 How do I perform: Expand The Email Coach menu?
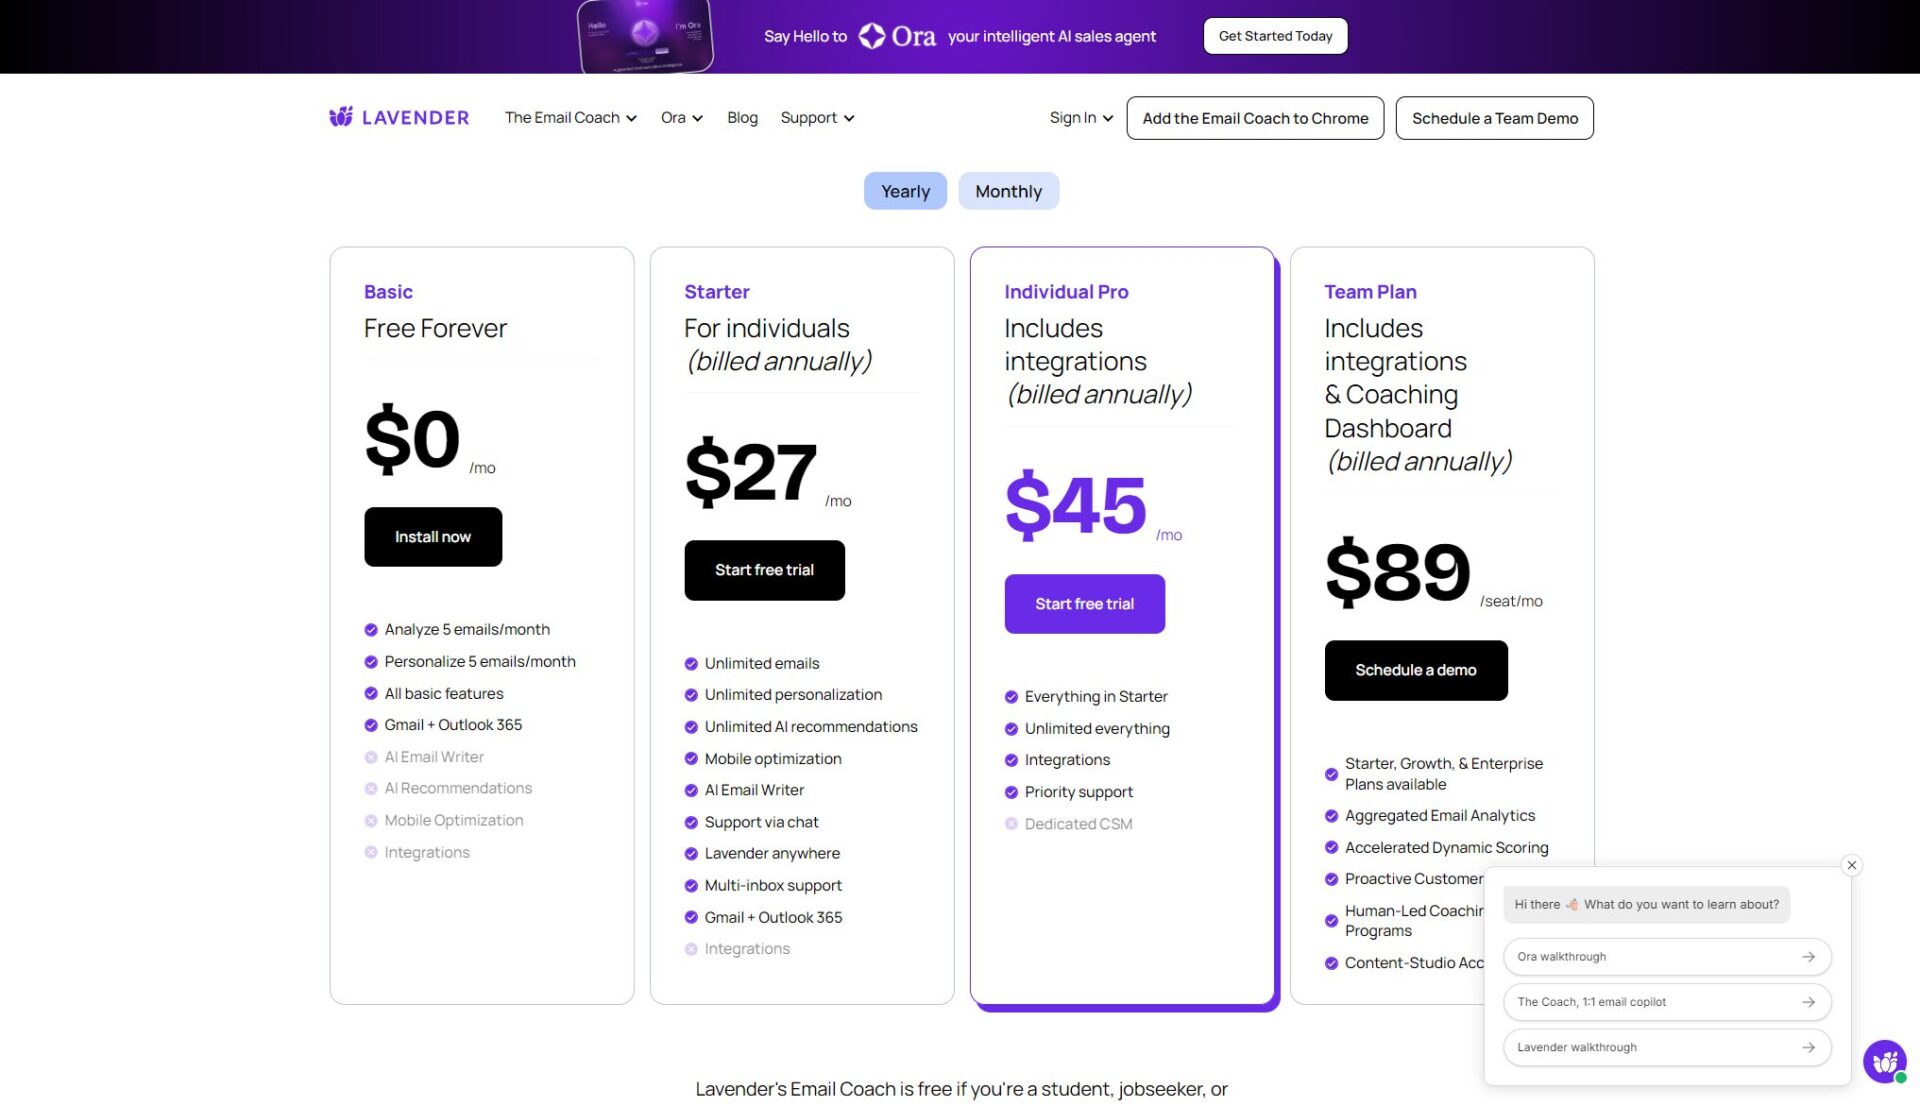[x=570, y=118]
